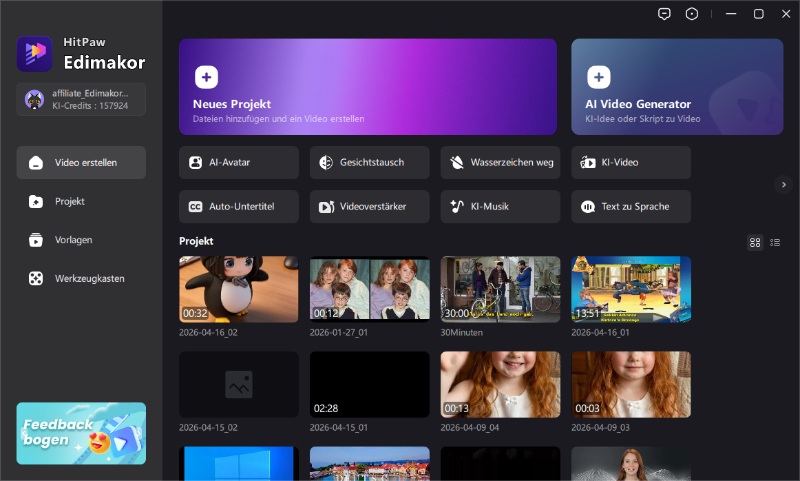Open the Text zu Sprache tool
This screenshot has height=481, width=800.
(x=631, y=207)
